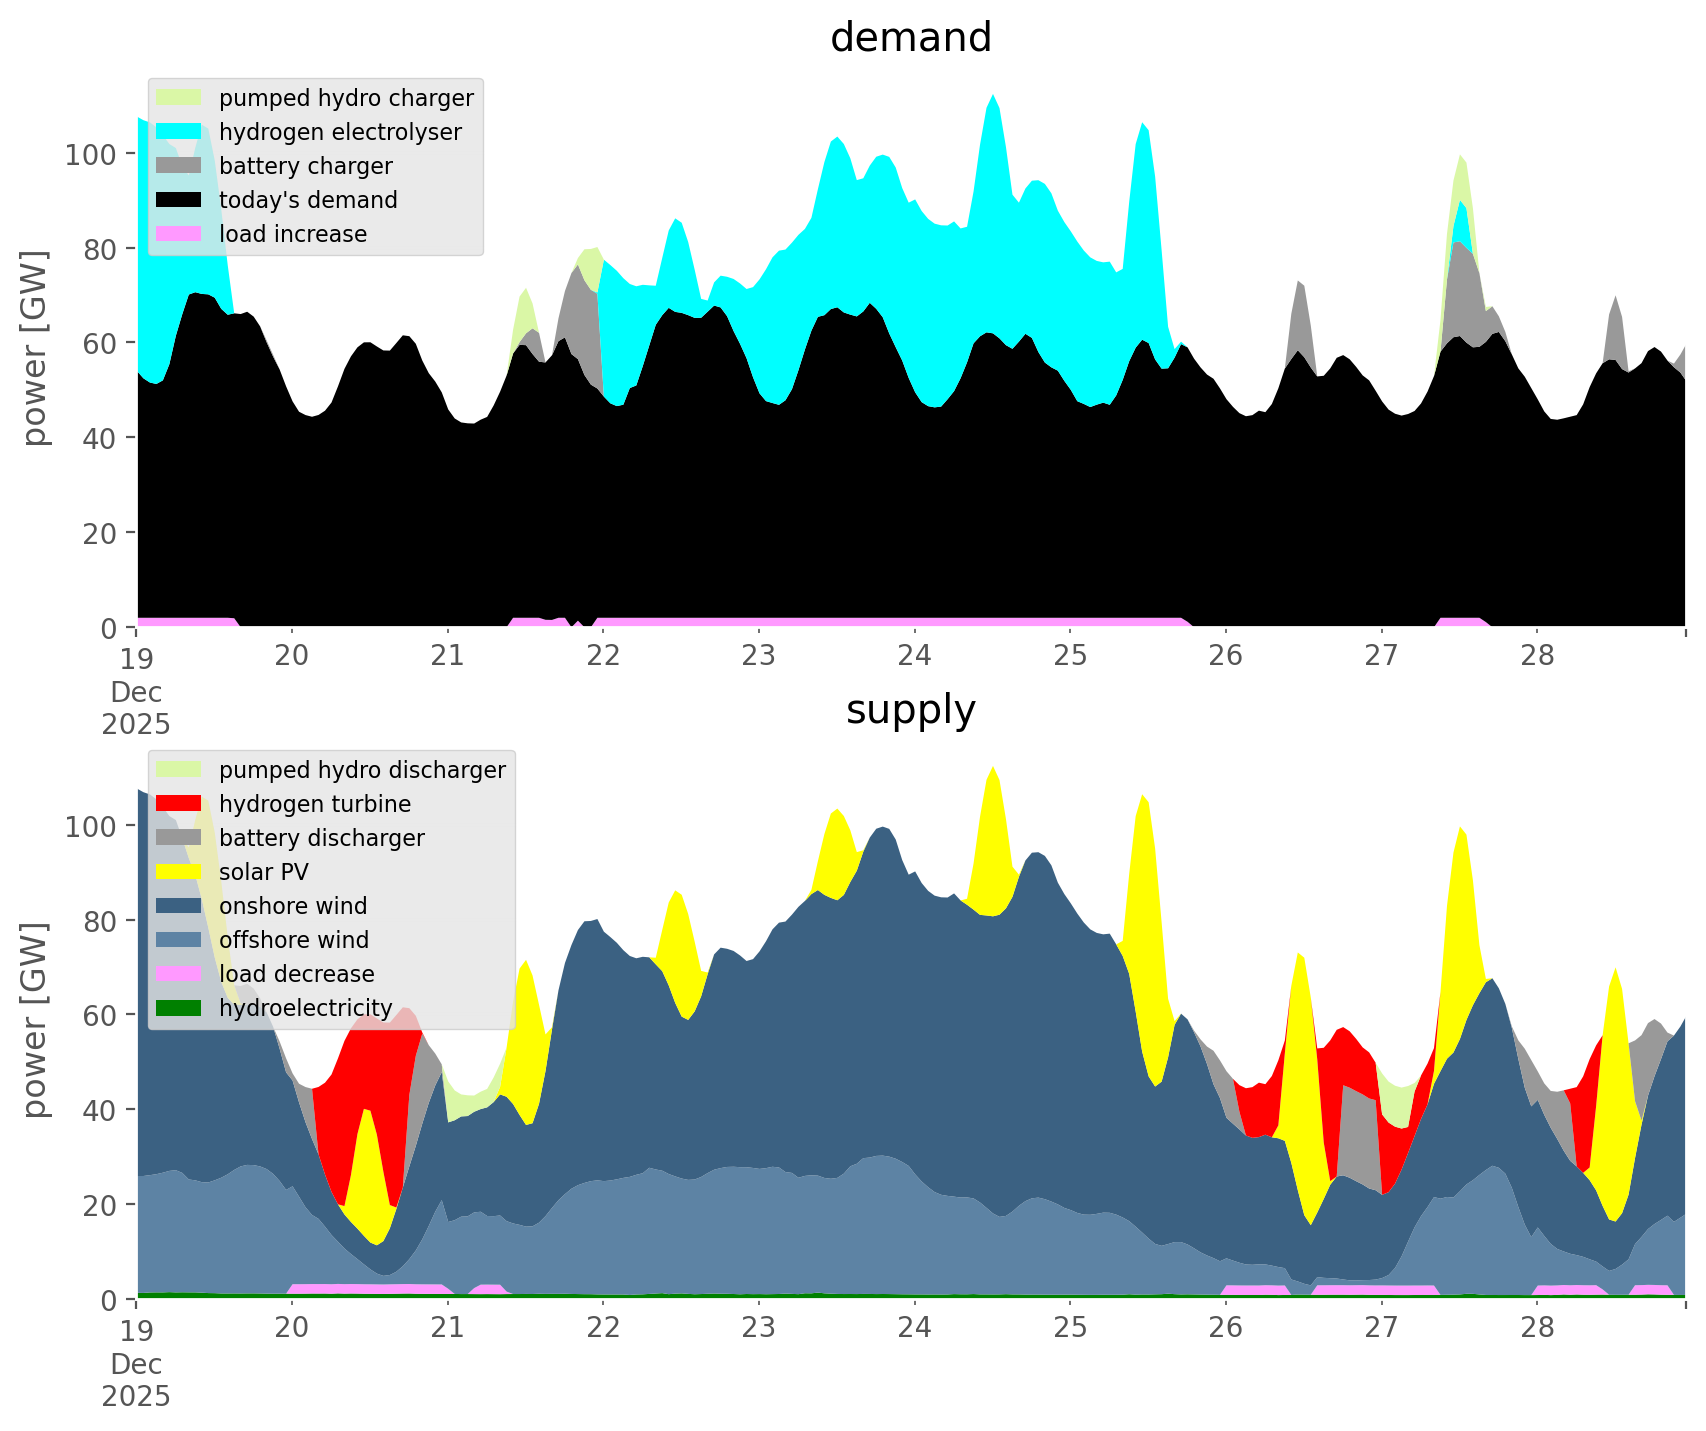
Task: Click the black today's demand legend swatch
Action: (x=179, y=200)
